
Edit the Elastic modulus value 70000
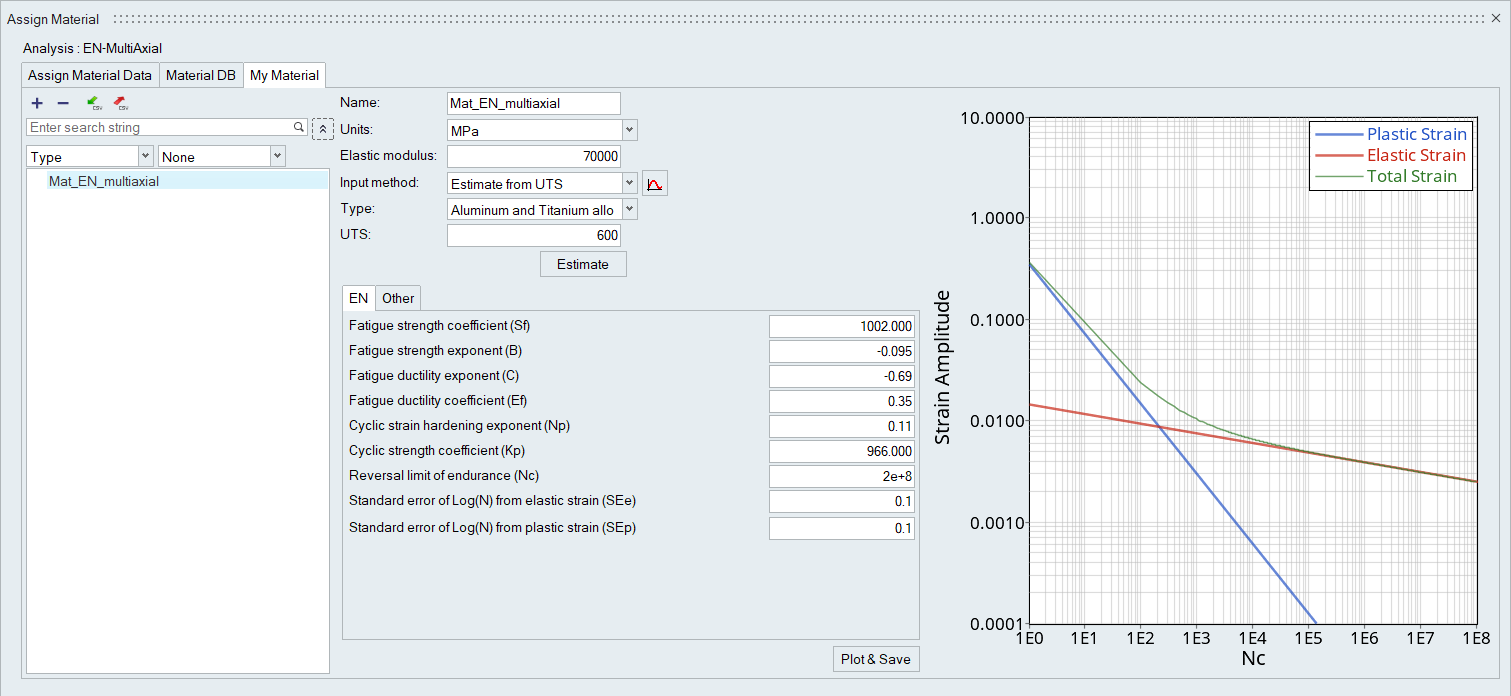534,156
